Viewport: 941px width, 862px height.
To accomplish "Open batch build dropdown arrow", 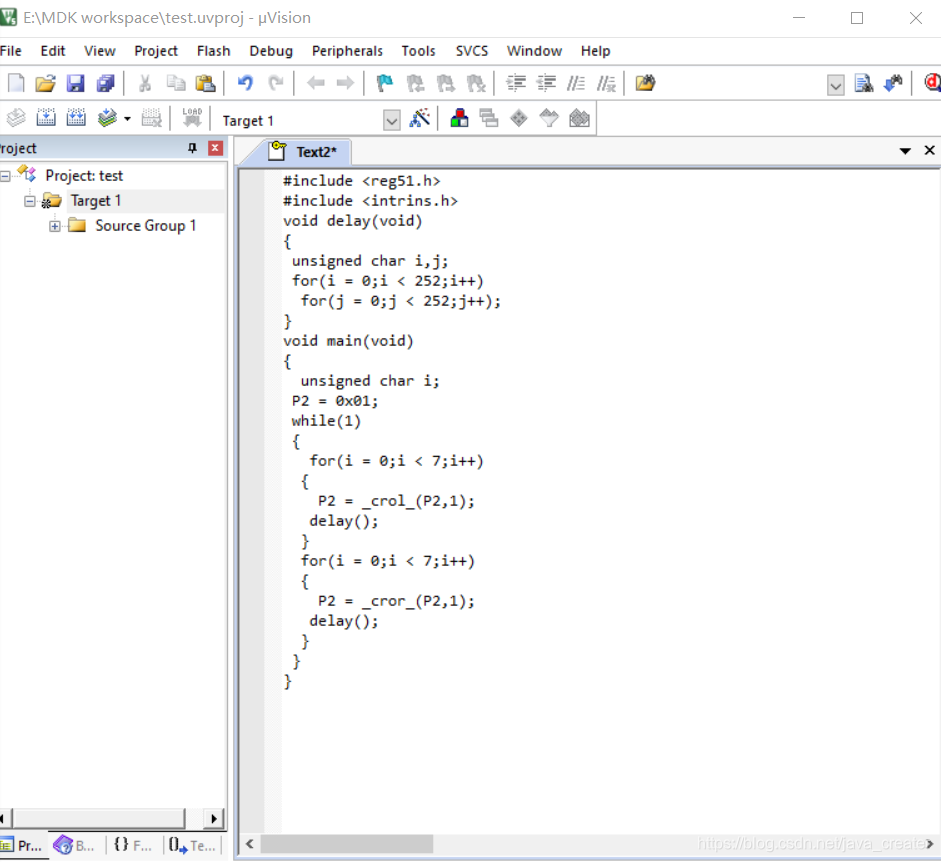I will (127, 119).
